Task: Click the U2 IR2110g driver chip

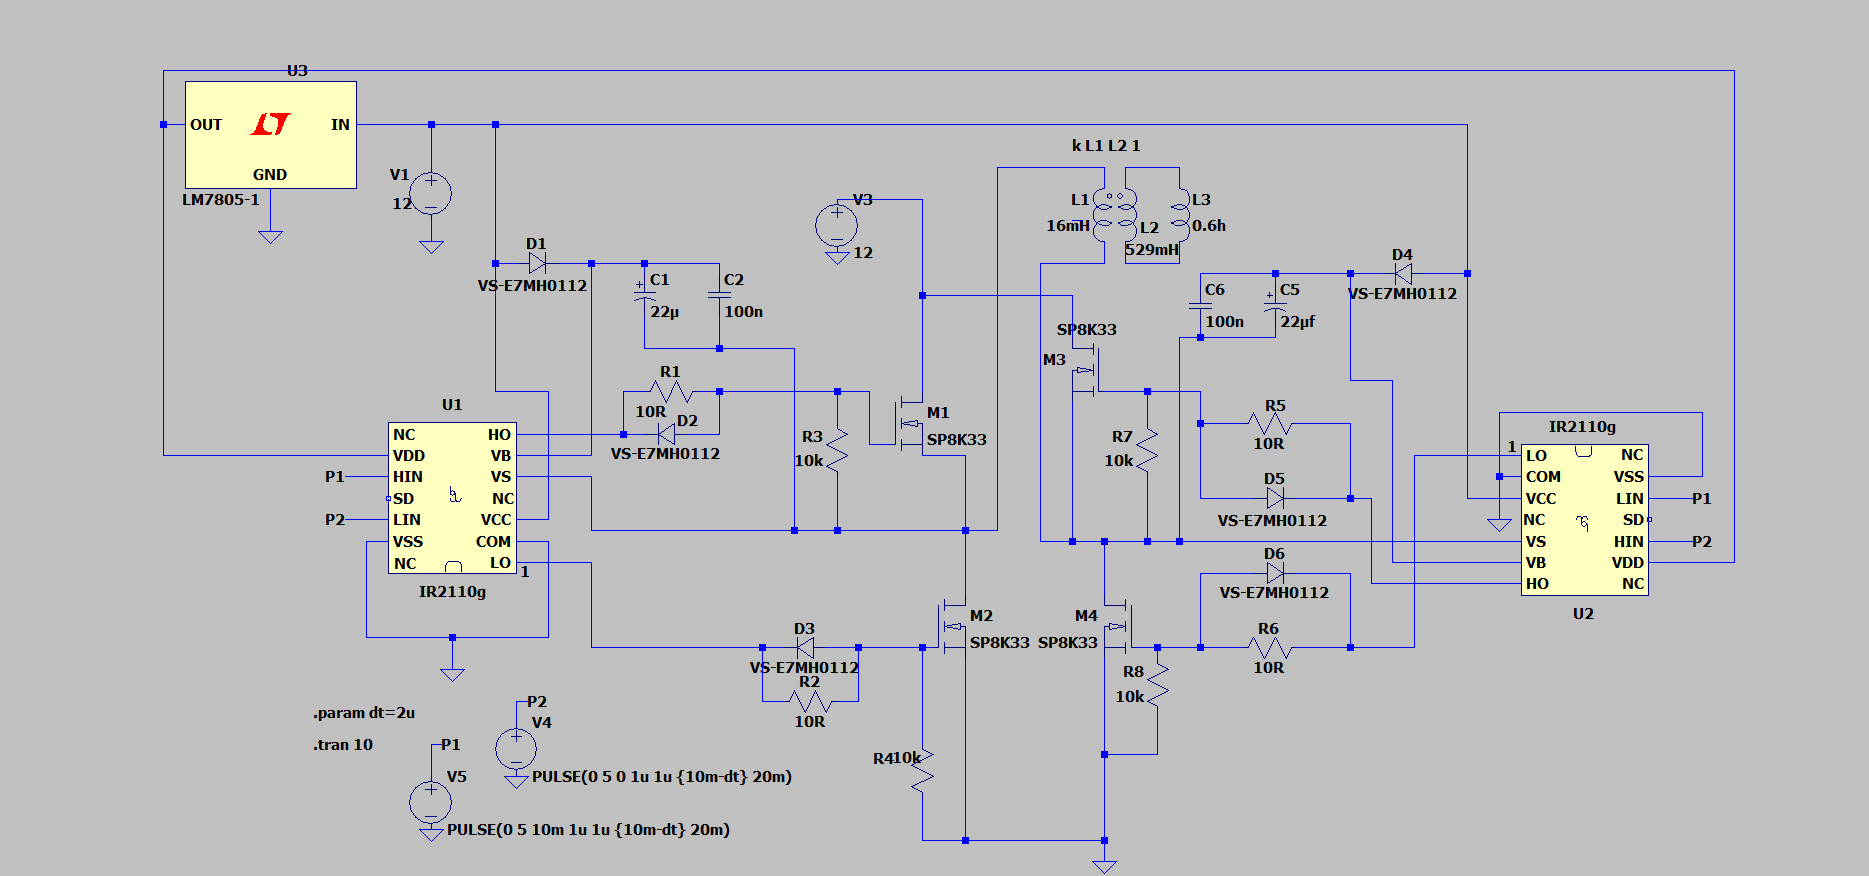Action: coord(1584,520)
